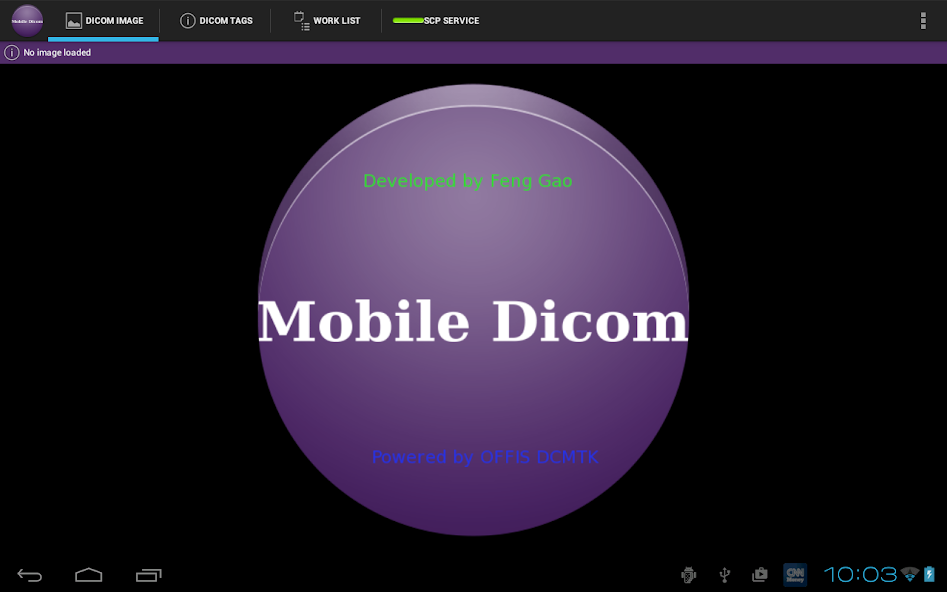Open the app overflow menu
The height and width of the screenshot is (592, 947).
coord(922,20)
